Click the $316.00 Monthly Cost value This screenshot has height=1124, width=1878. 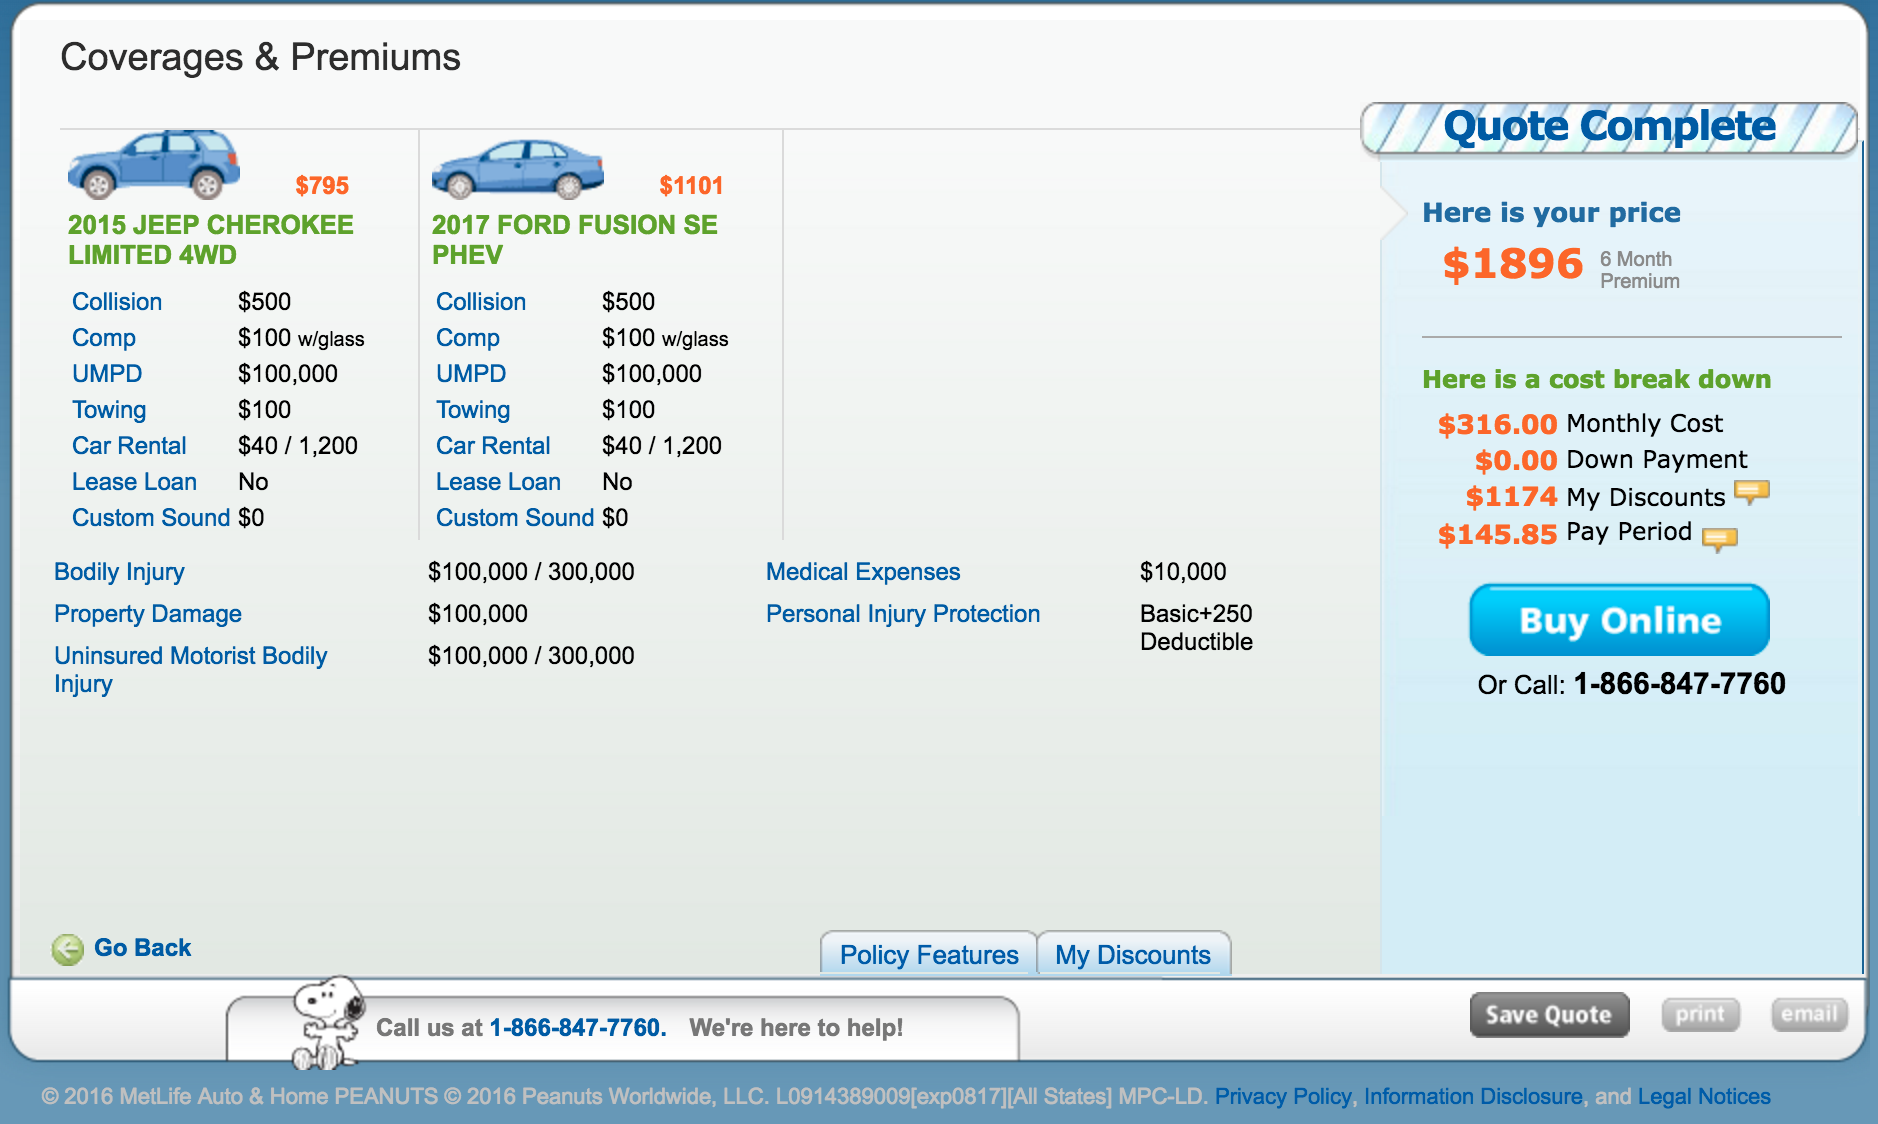[x=1497, y=424]
